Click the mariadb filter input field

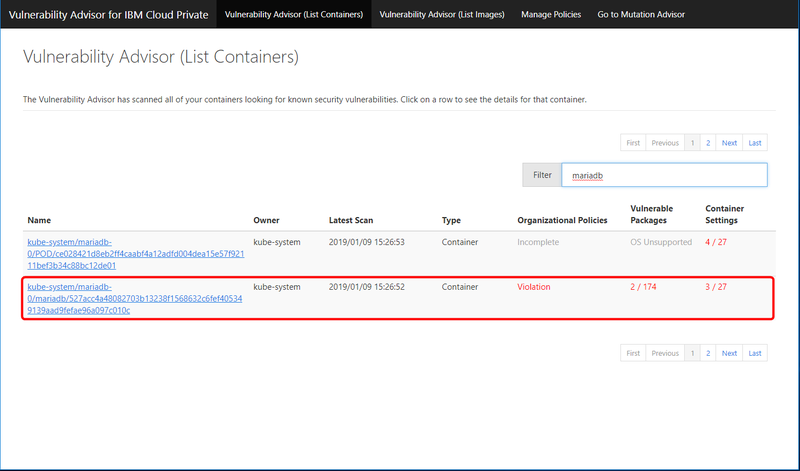(664, 175)
